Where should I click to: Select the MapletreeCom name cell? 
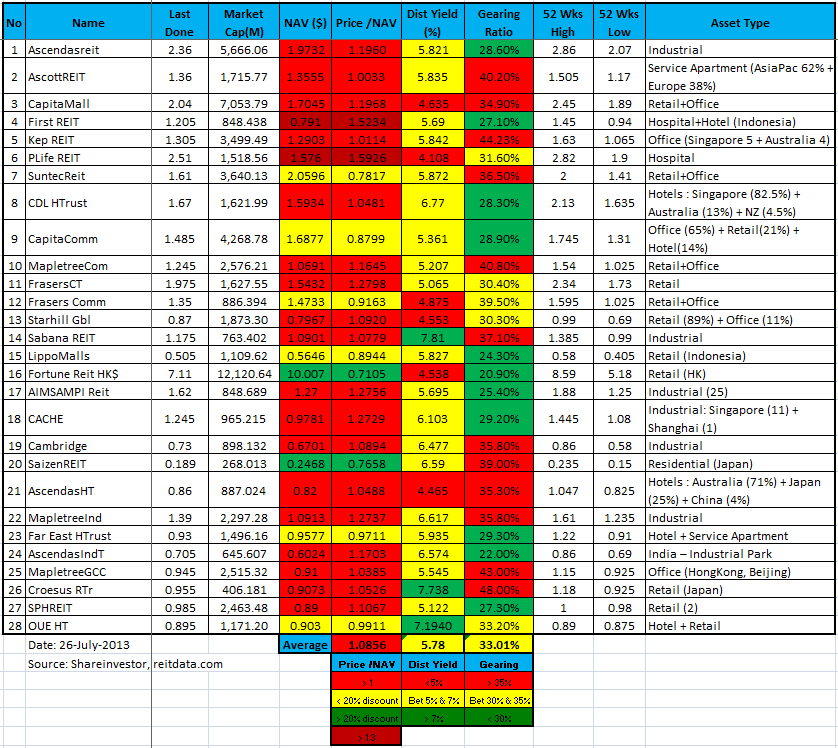coord(88,266)
